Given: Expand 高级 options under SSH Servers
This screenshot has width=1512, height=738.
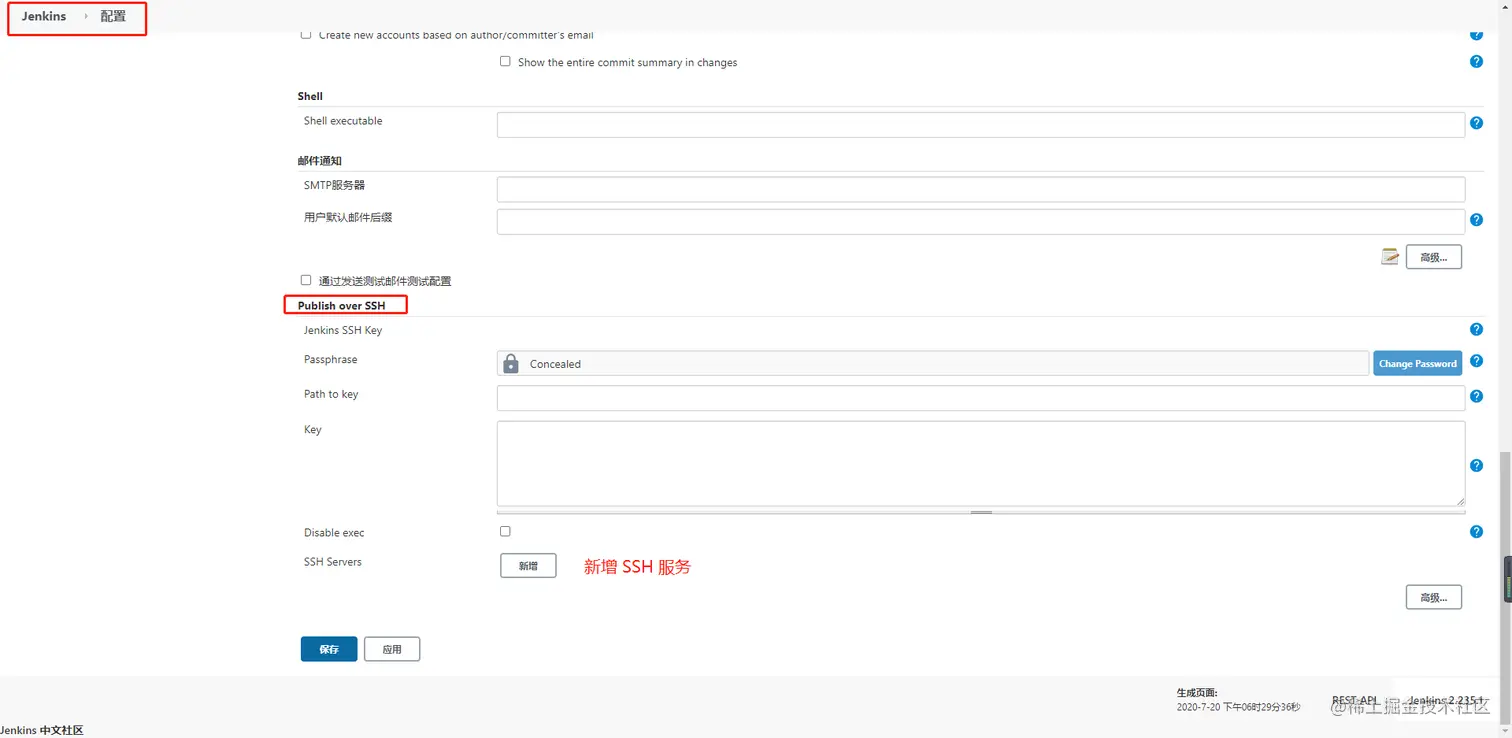Looking at the screenshot, I should coord(1433,597).
